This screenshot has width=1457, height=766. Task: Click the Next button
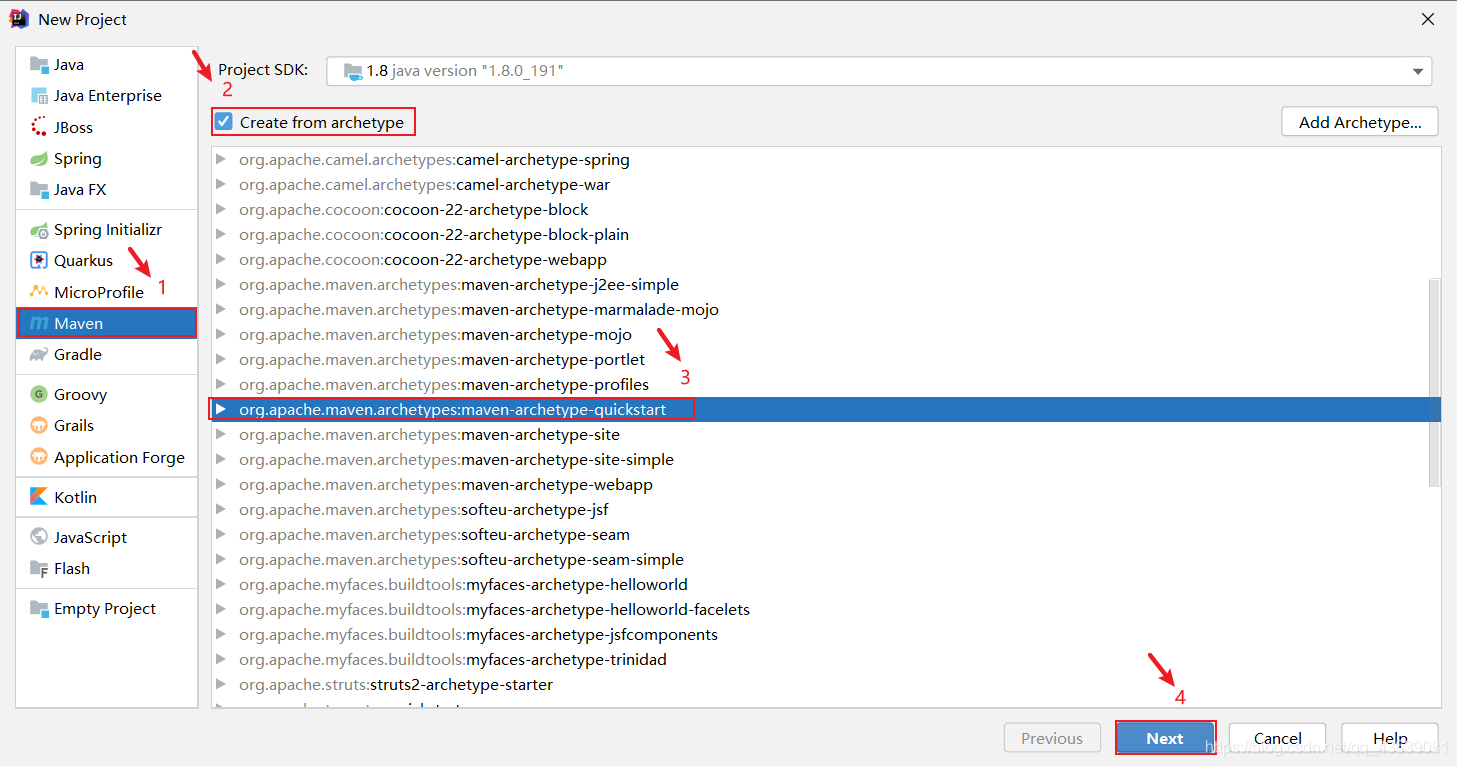[x=1165, y=738]
